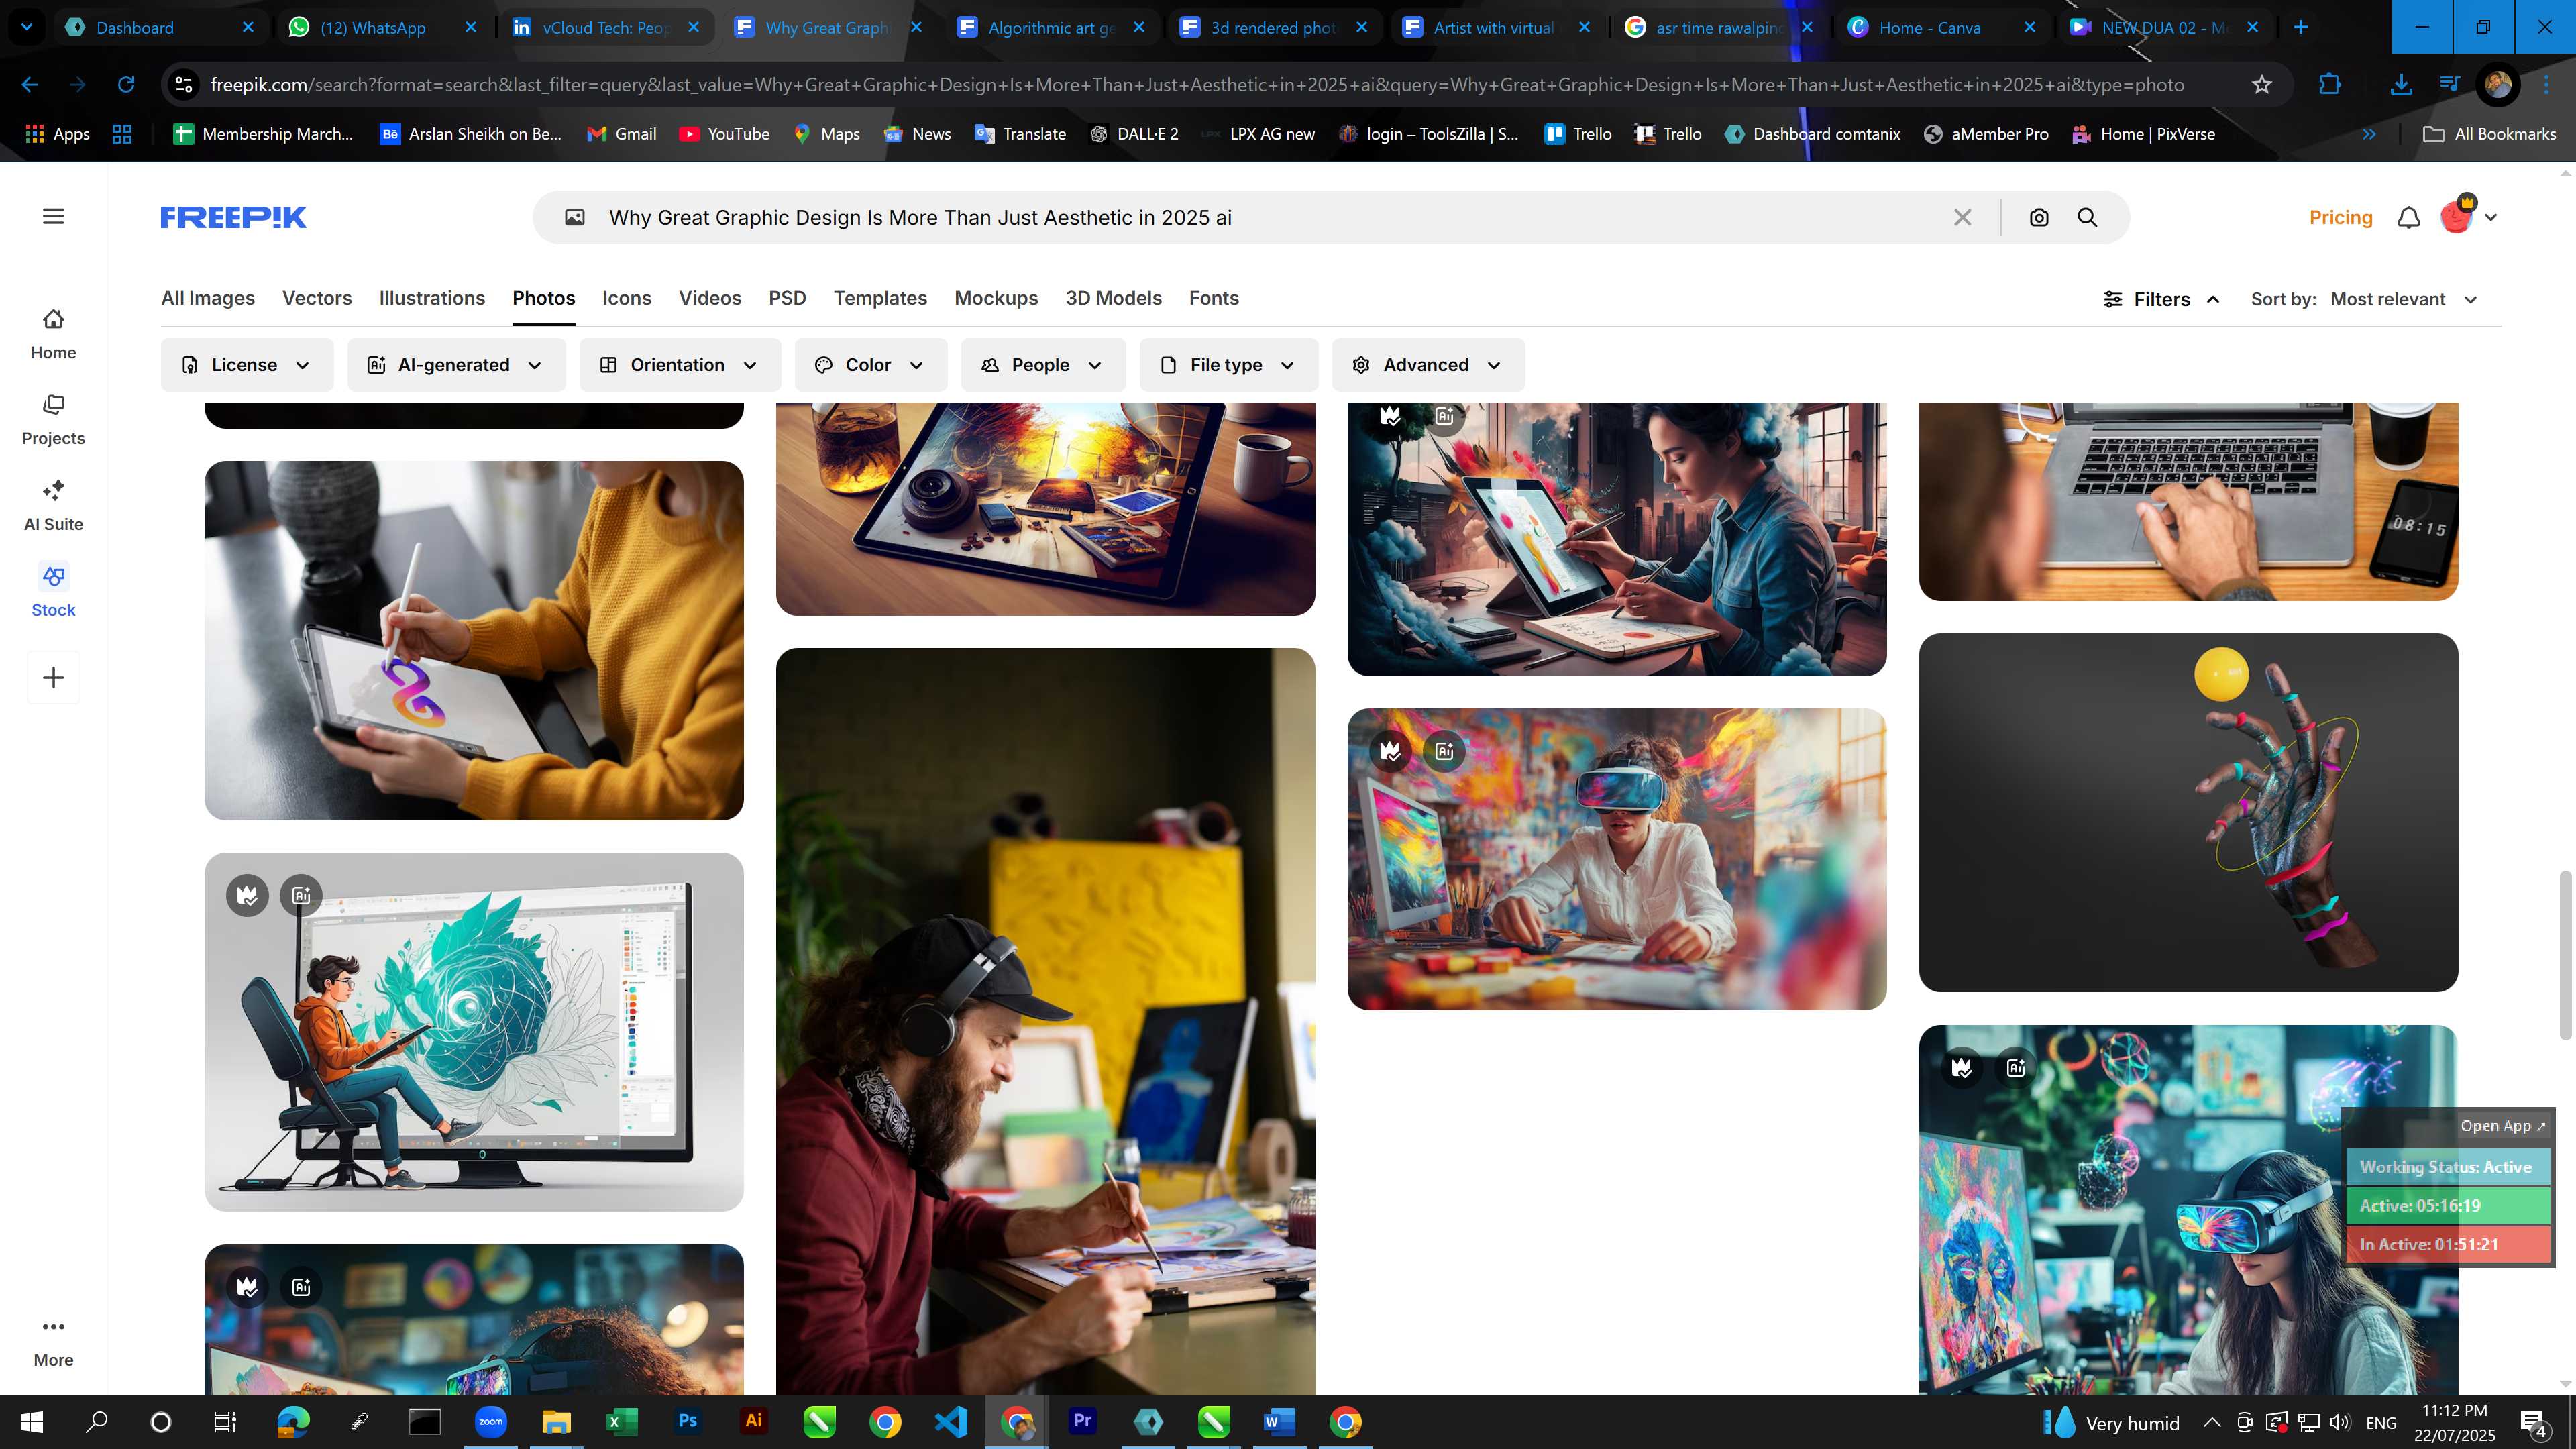Open the PSD tab
The width and height of the screenshot is (2576, 1449).
(x=787, y=298)
